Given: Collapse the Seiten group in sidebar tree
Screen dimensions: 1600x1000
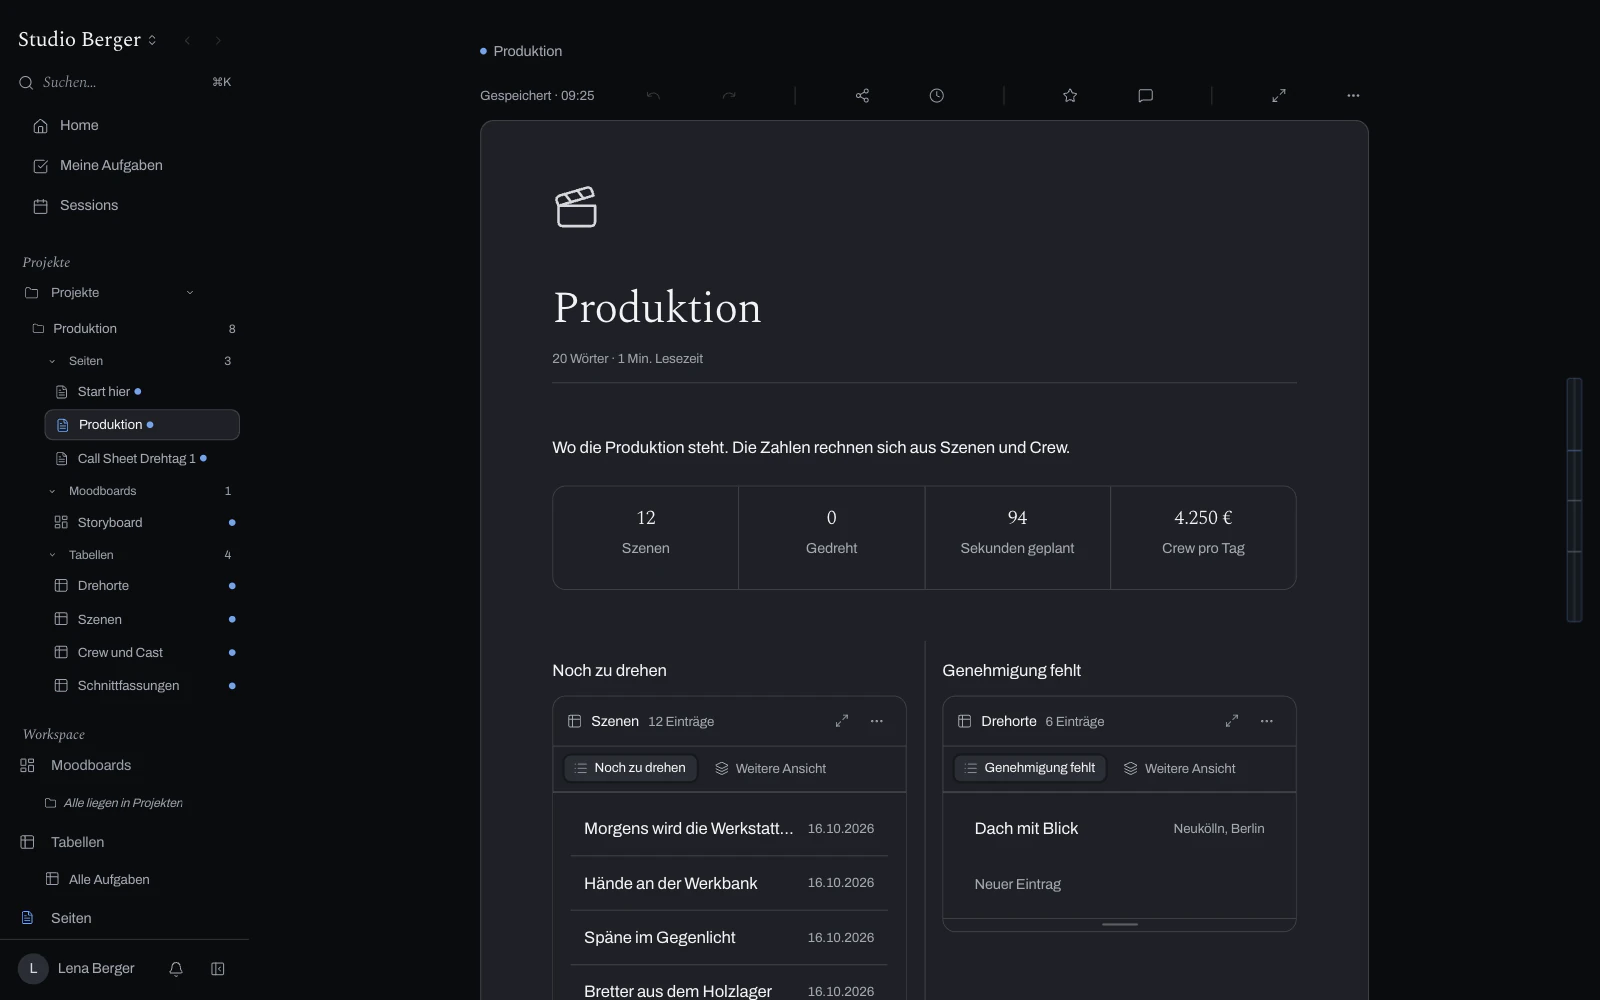Looking at the screenshot, I should [x=52, y=361].
